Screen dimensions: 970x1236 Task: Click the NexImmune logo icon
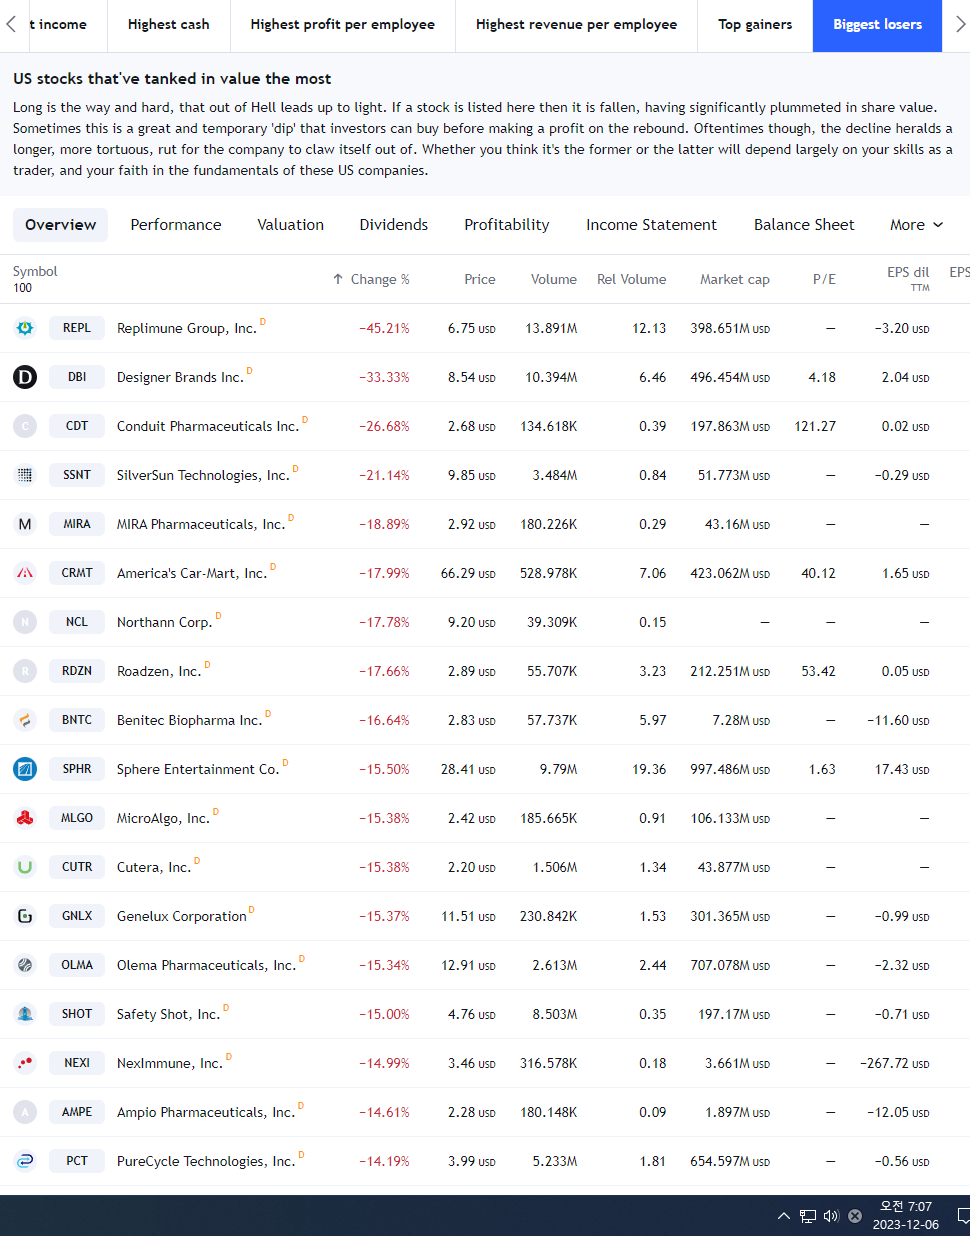[x=25, y=1063]
